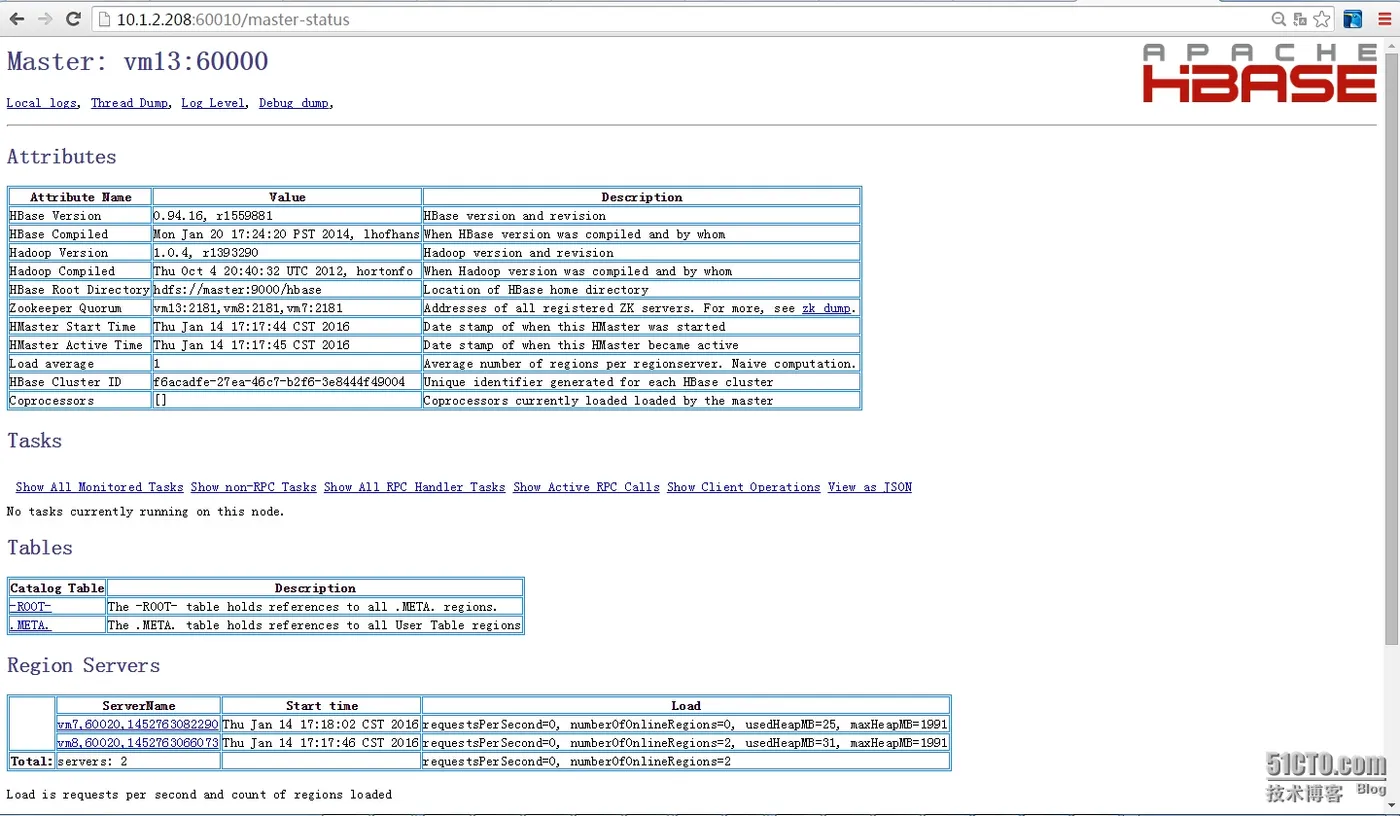The width and height of the screenshot is (1400, 816).
Task: Click the cluster ID 'f6acadfe-27ea-46c7-b2f6-3e8444f49004'
Action: point(280,382)
